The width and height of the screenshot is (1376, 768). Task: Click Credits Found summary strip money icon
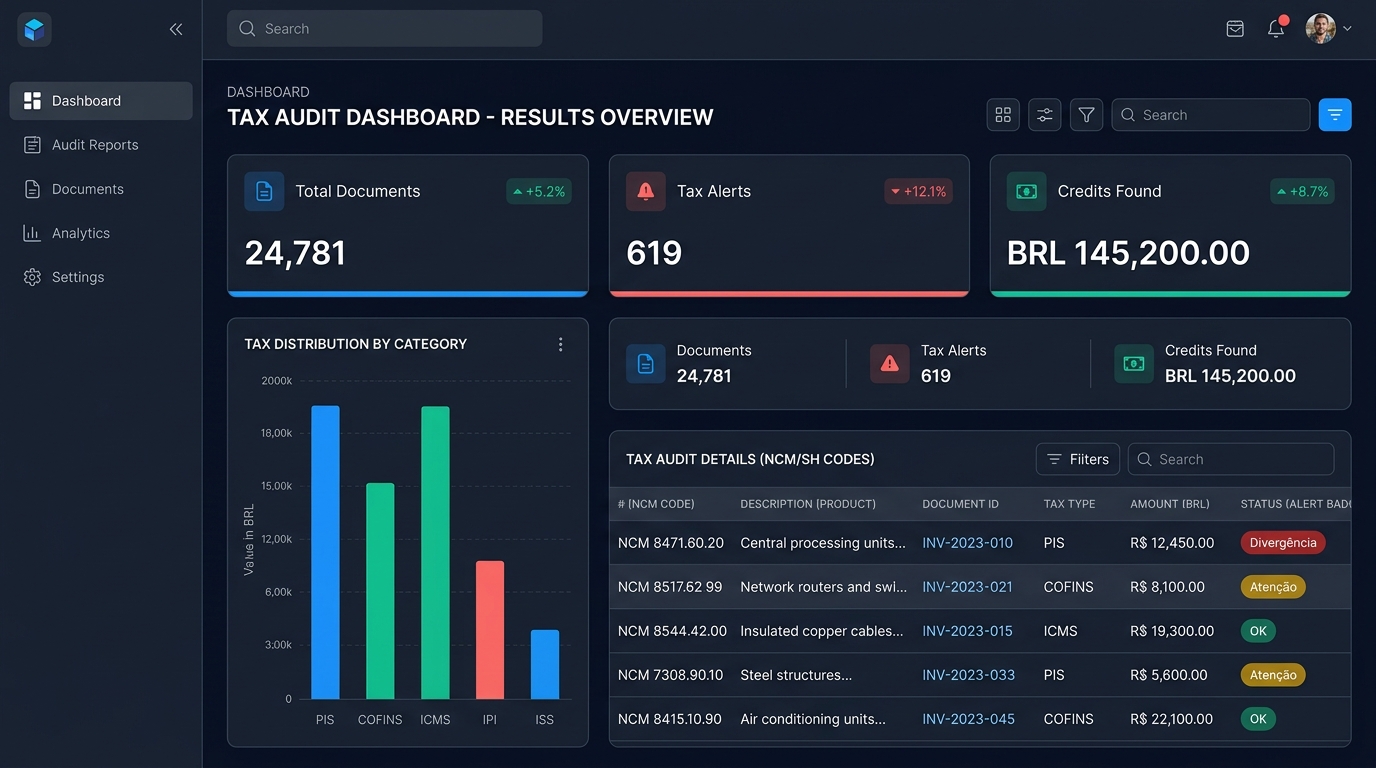1134,364
